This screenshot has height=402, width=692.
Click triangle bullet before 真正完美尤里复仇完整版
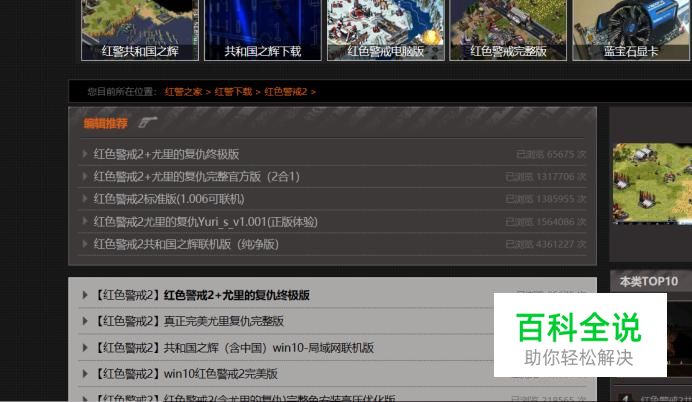(x=85, y=321)
